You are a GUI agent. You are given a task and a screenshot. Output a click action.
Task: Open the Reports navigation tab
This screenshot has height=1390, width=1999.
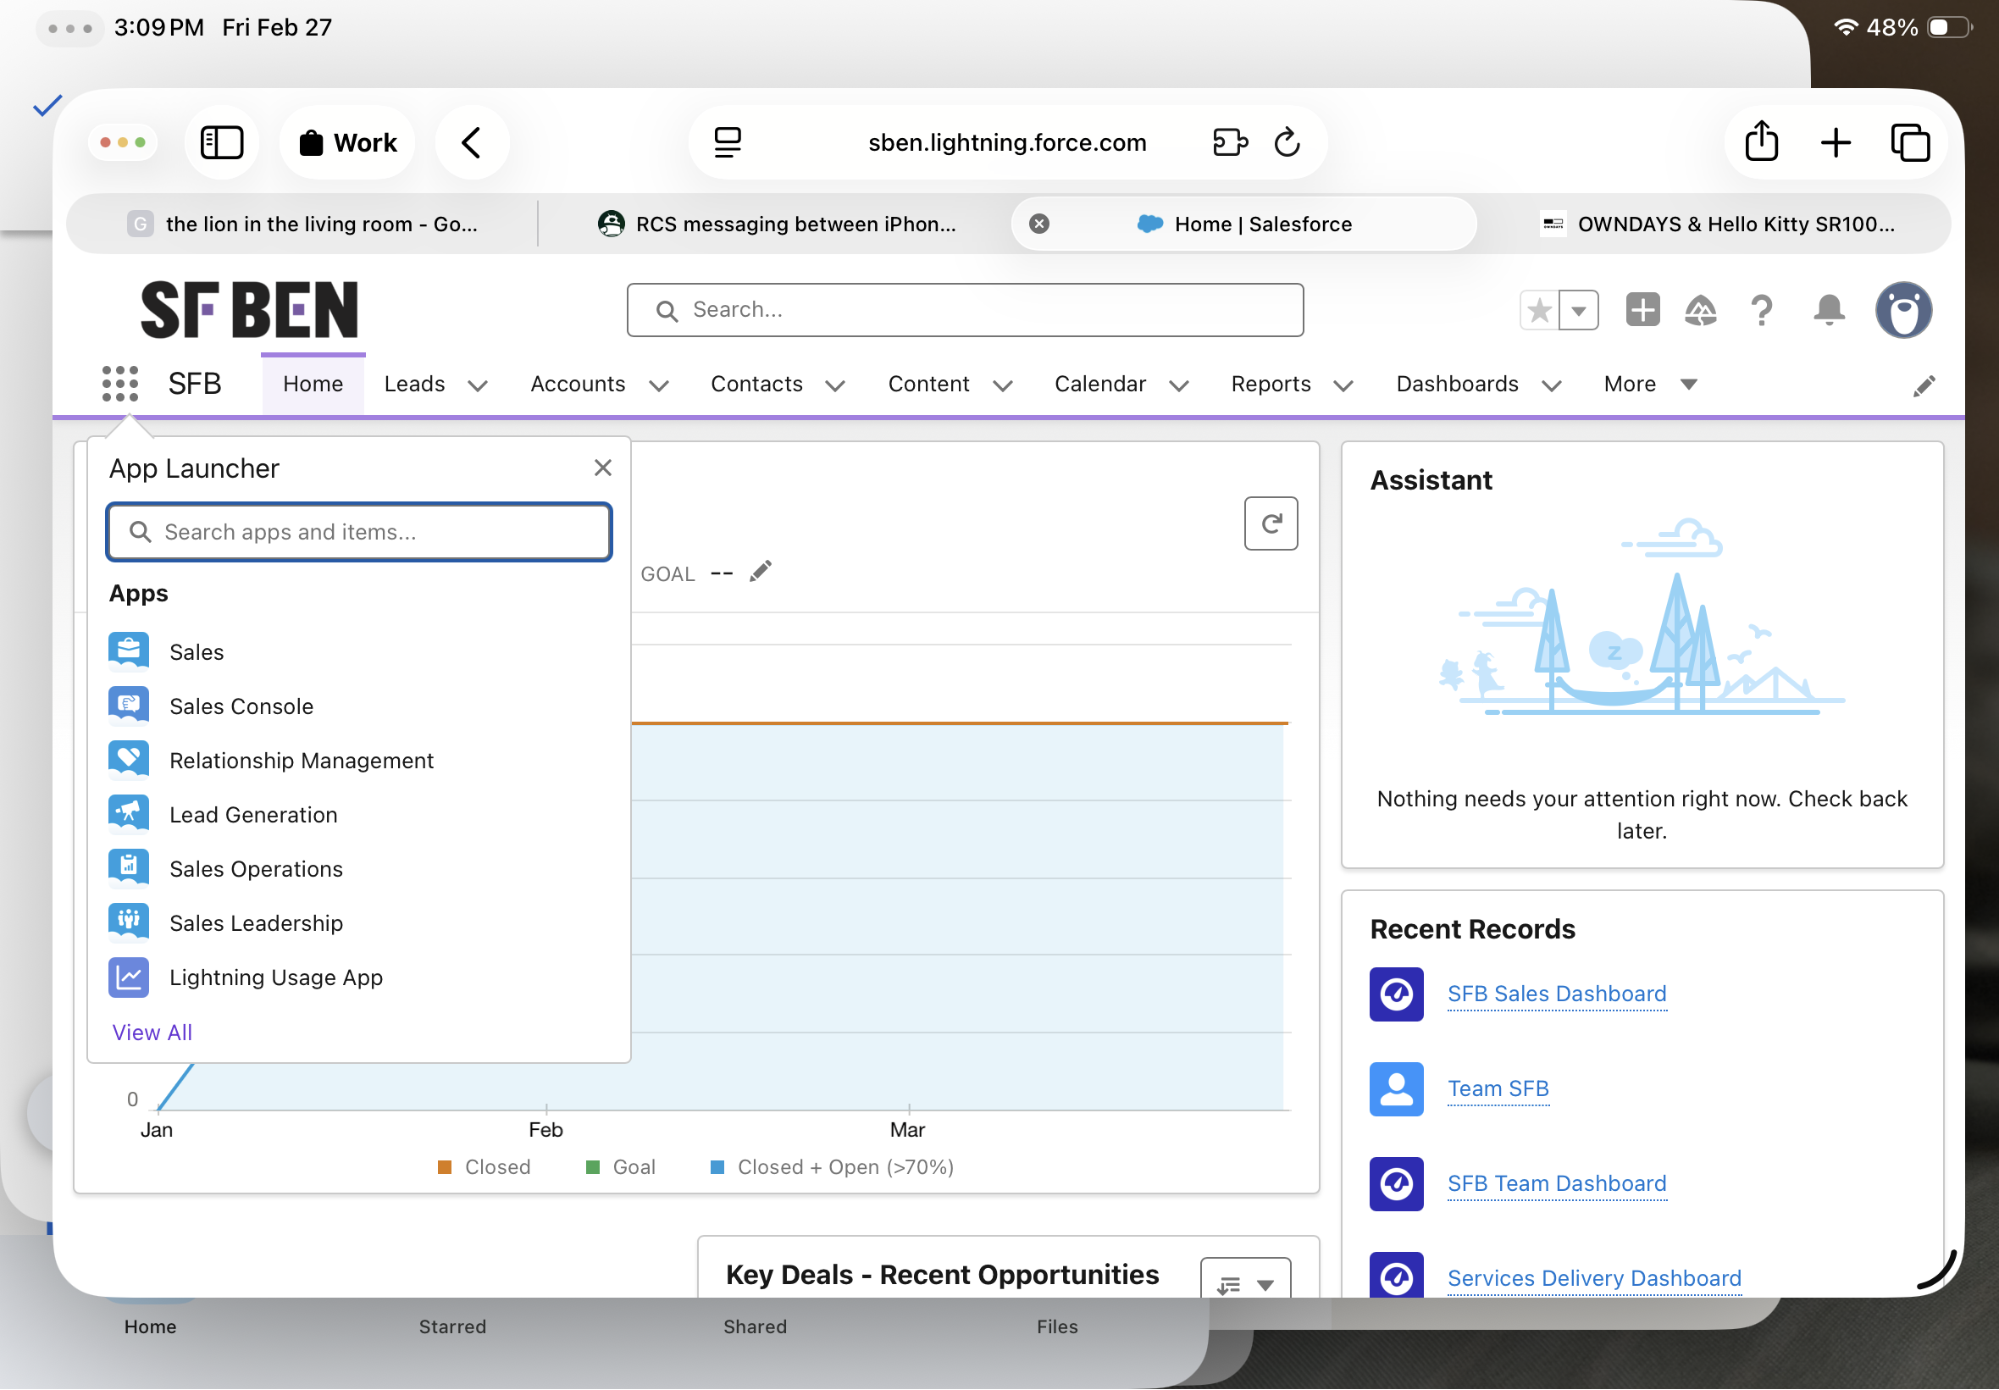[x=1270, y=384]
